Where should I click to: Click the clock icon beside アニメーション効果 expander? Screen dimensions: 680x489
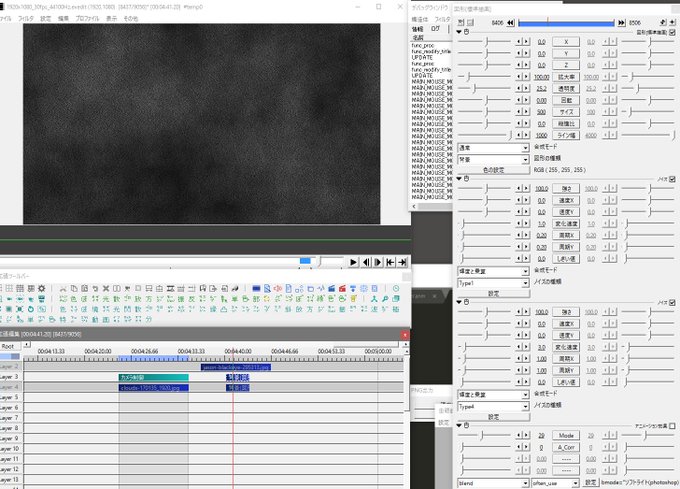pos(467,425)
